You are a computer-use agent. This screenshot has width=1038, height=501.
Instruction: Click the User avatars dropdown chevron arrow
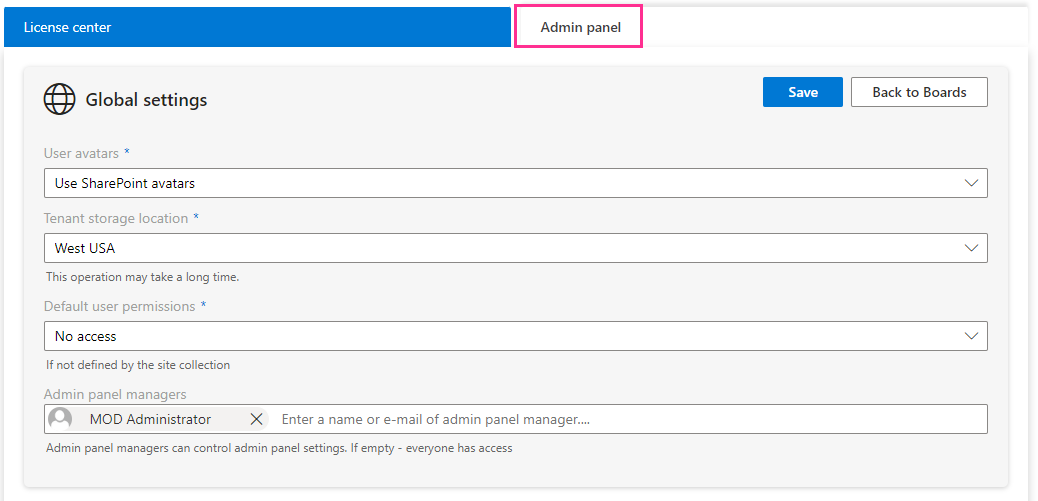point(971,183)
